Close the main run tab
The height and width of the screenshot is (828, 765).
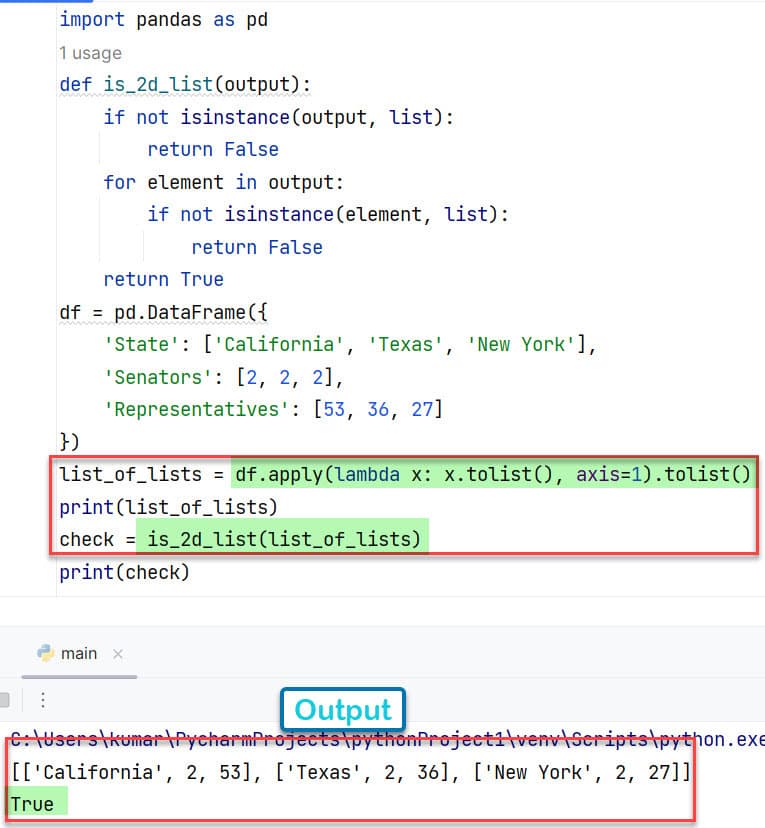point(118,654)
